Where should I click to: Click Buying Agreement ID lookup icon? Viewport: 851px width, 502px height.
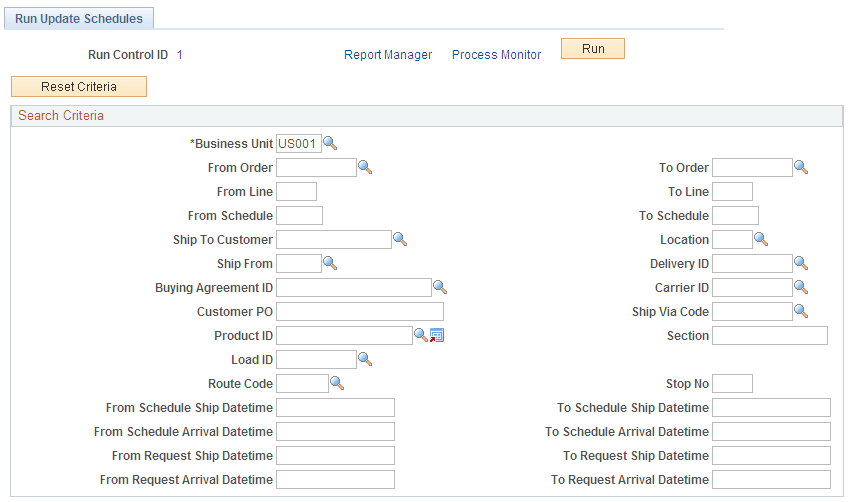pyautogui.click(x=440, y=287)
